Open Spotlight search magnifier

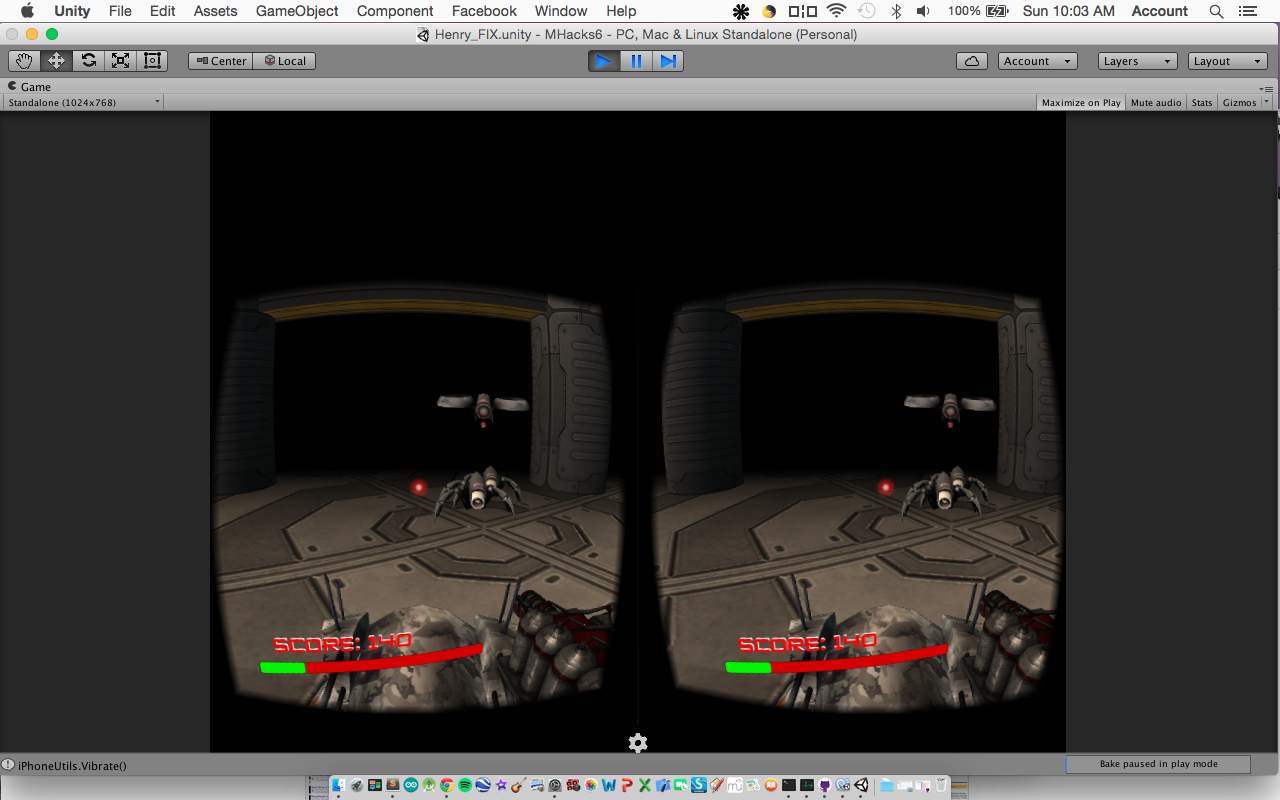click(1216, 11)
